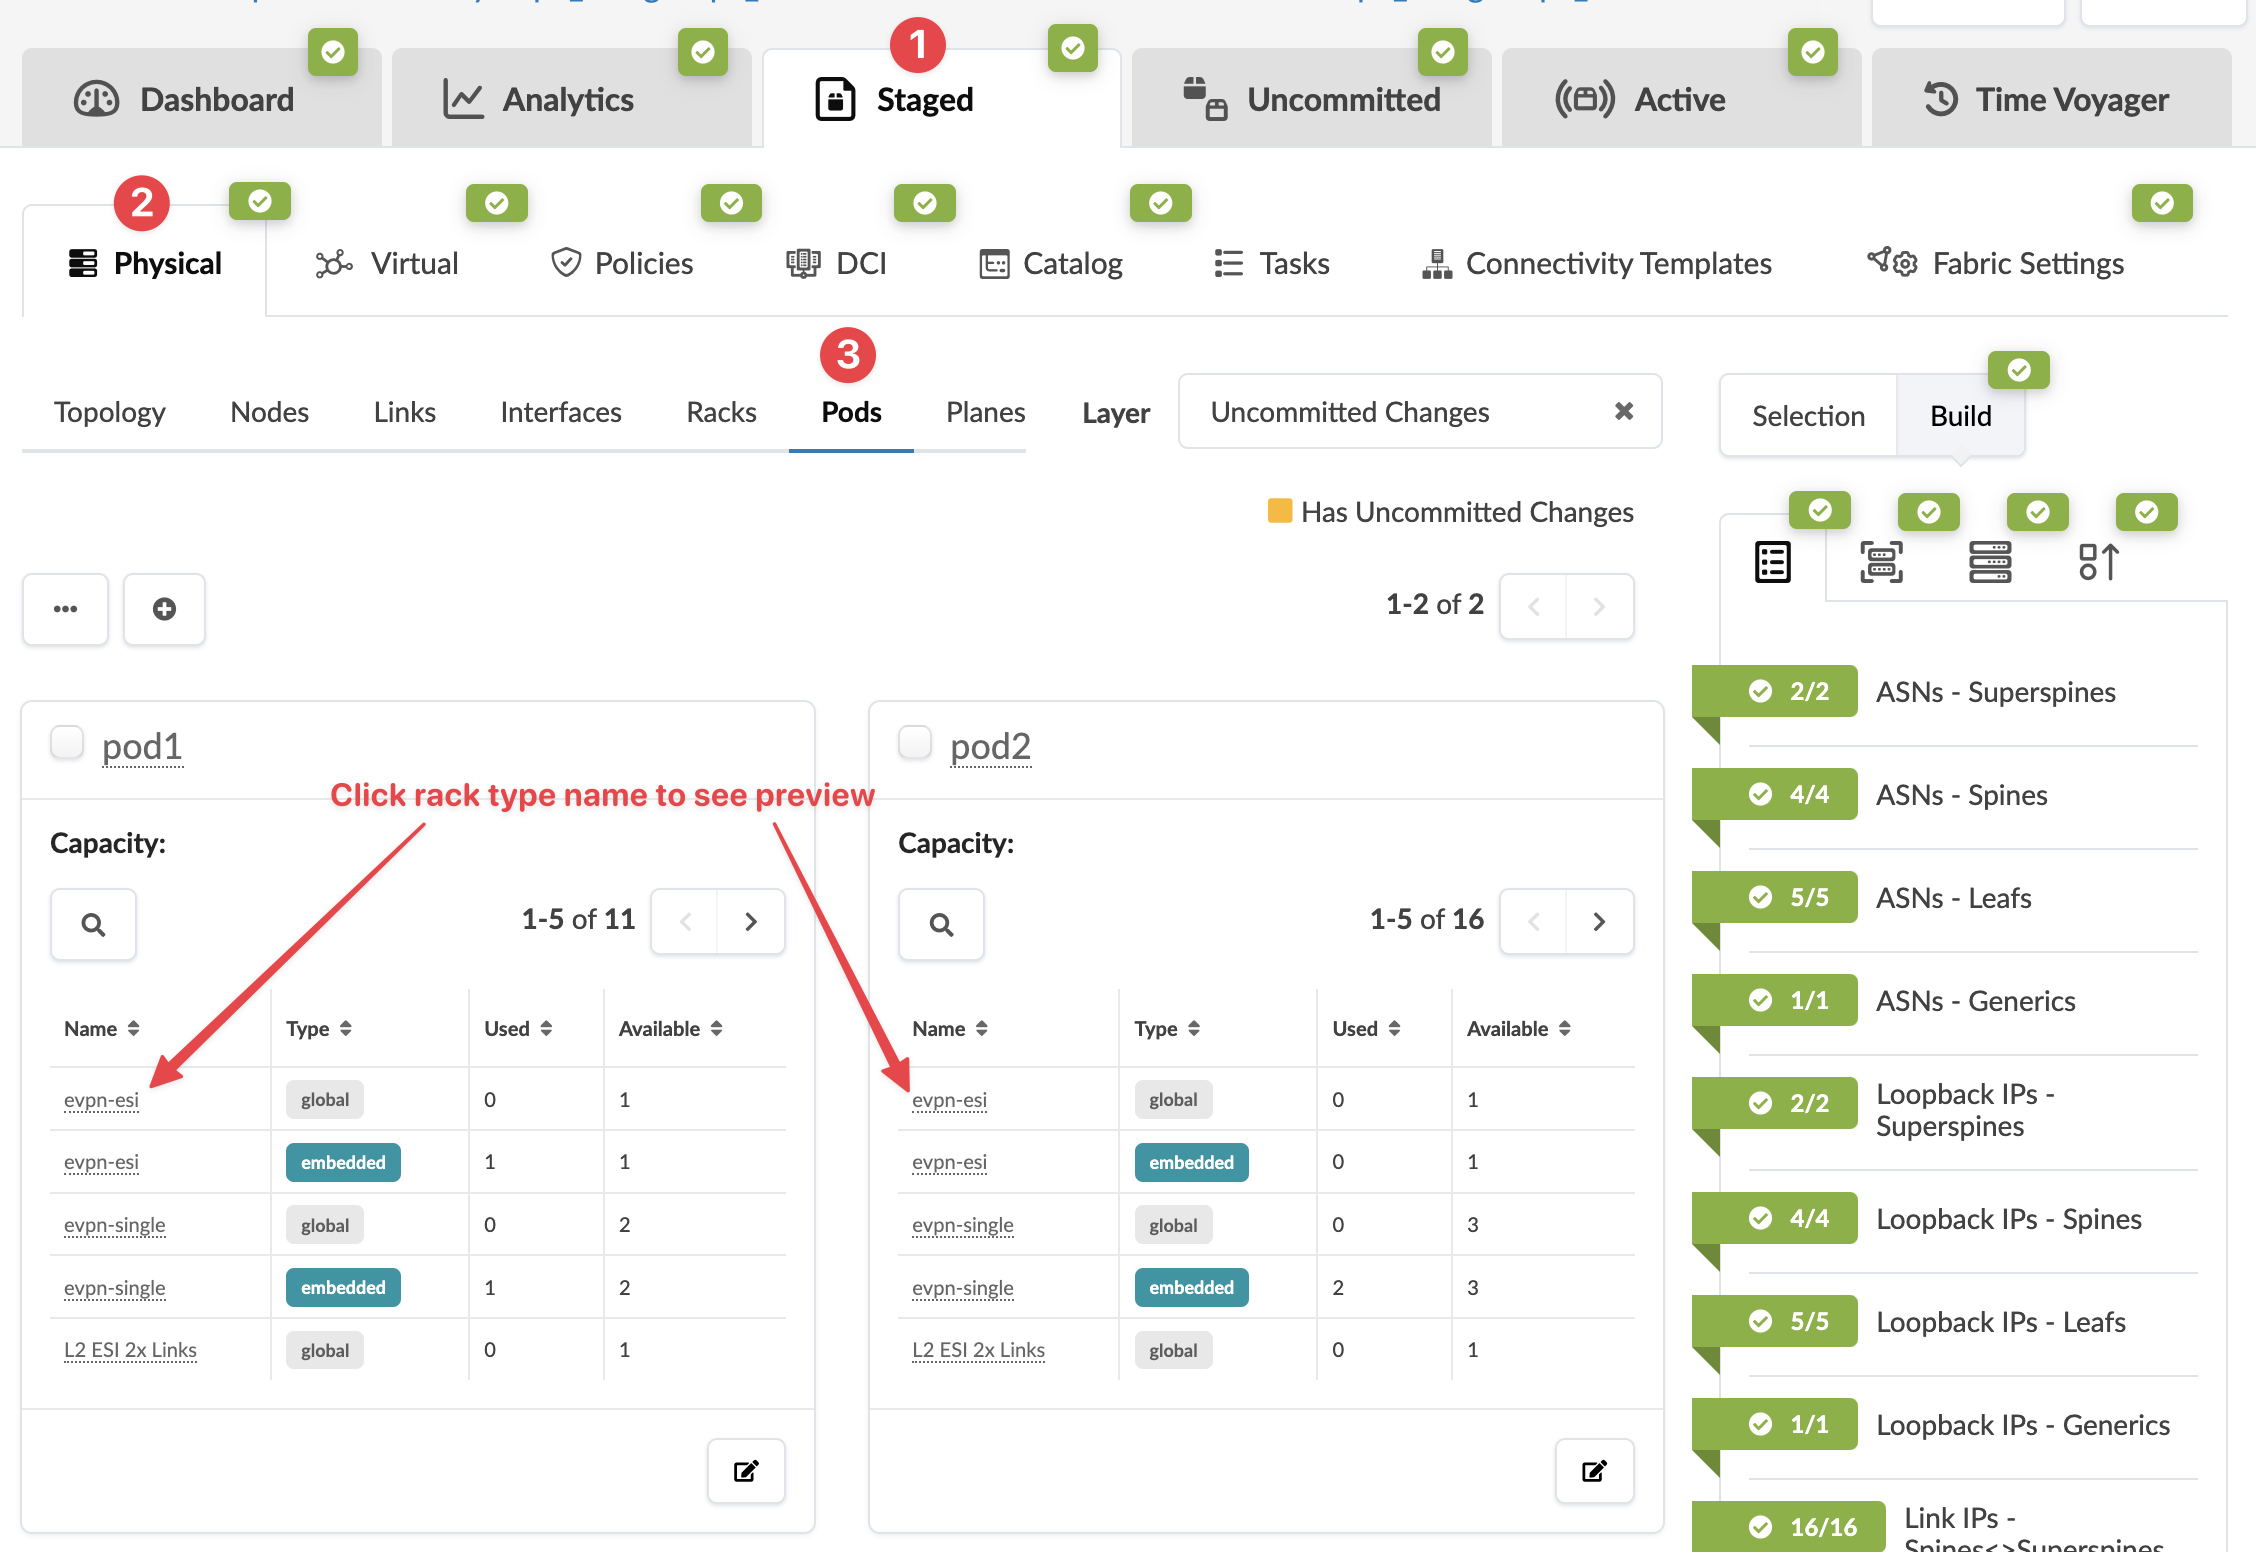Open the search for pod1 capacity table
The width and height of the screenshot is (2256, 1552).
click(93, 924)
